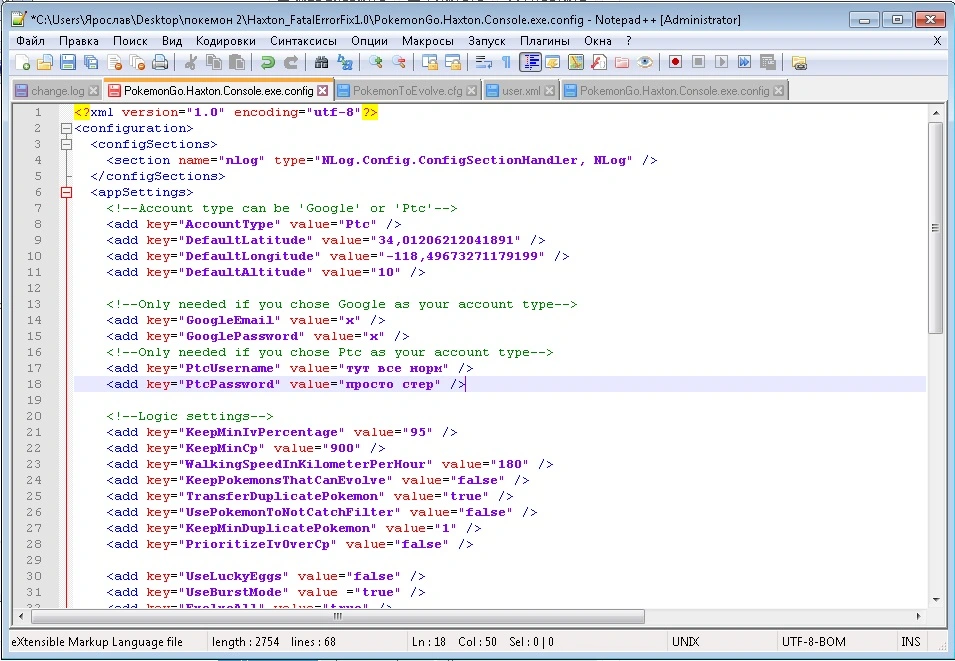Click the vertical scrollbar thumb

935,228
